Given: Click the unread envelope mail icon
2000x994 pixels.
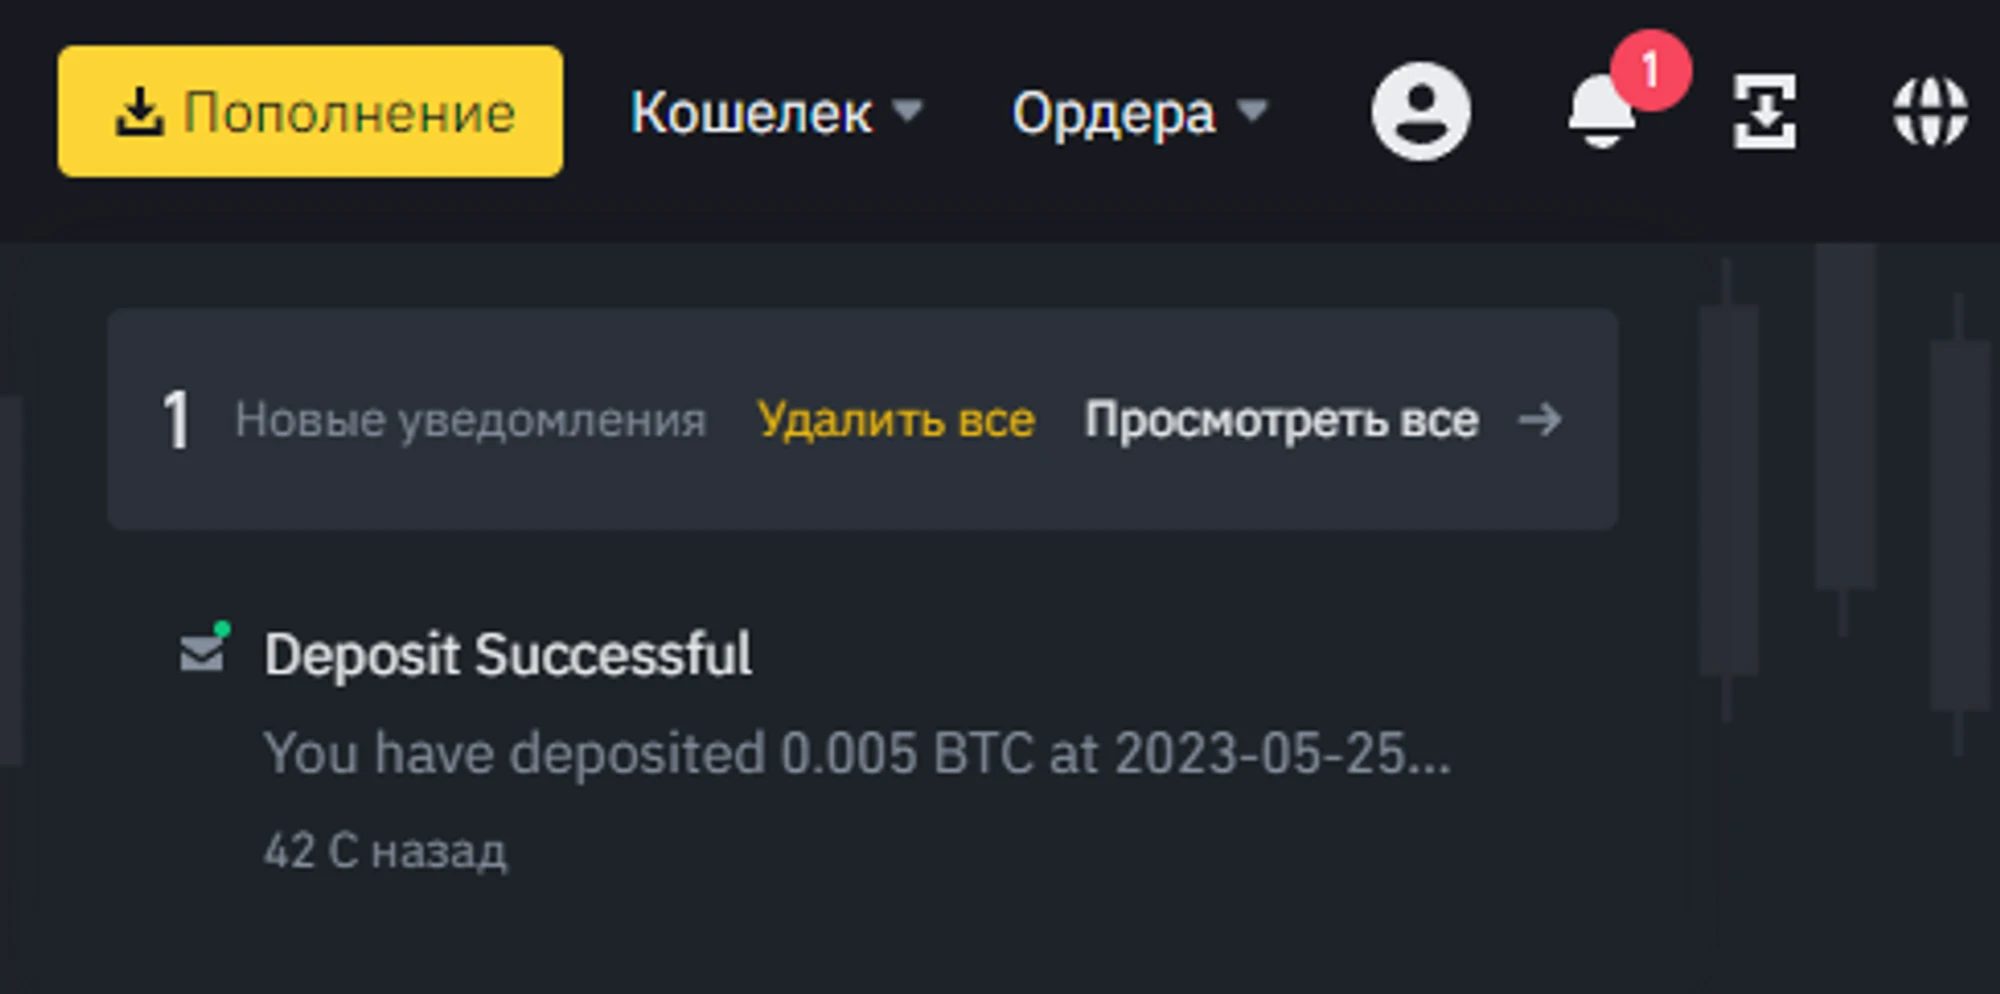Looking at the screenshot, I should (203, 652).
